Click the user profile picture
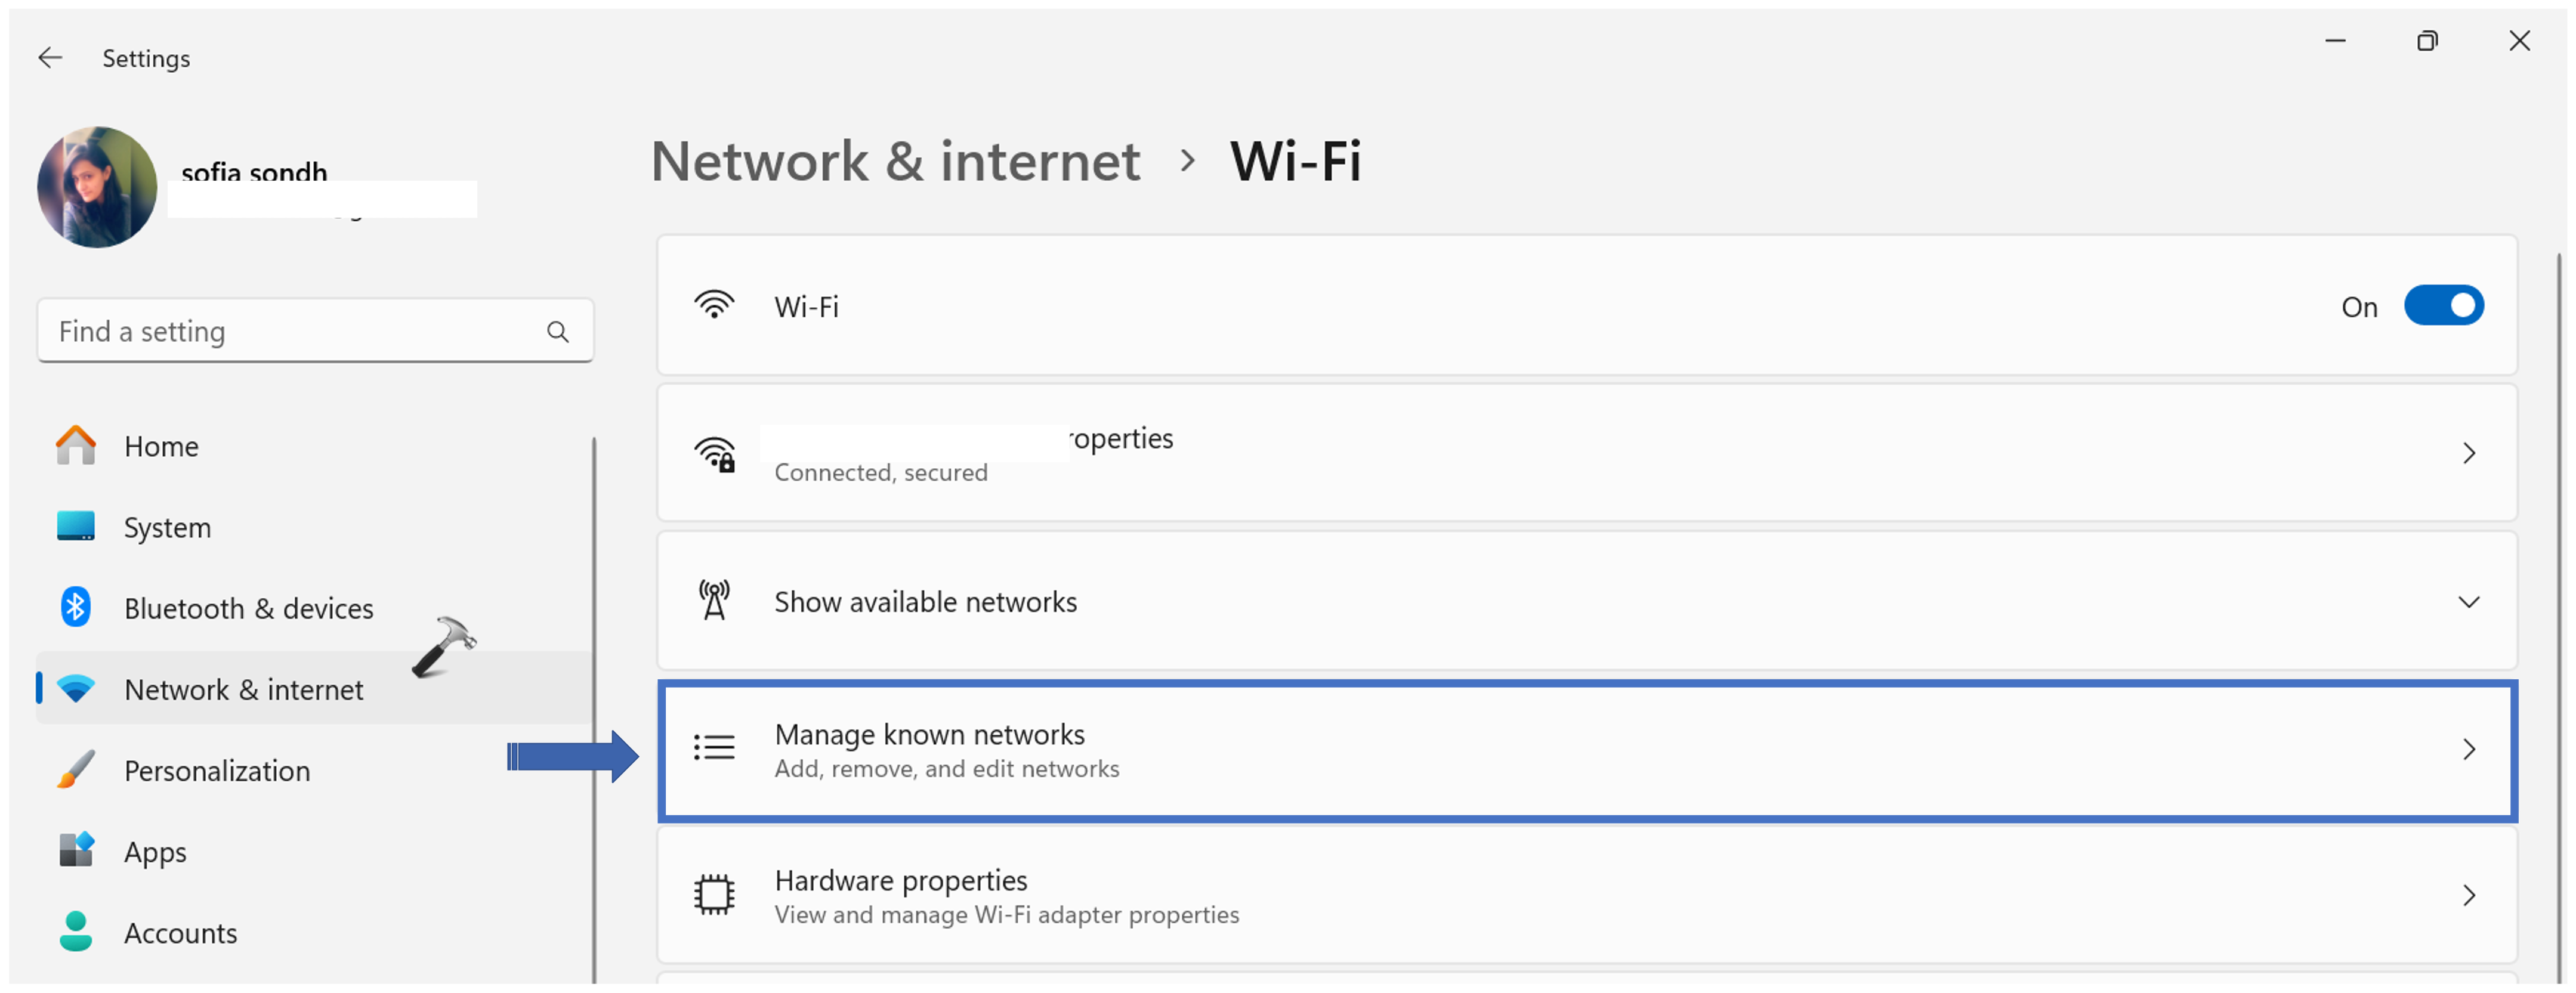Viewport: 2576px width, 993px height. 97,187
